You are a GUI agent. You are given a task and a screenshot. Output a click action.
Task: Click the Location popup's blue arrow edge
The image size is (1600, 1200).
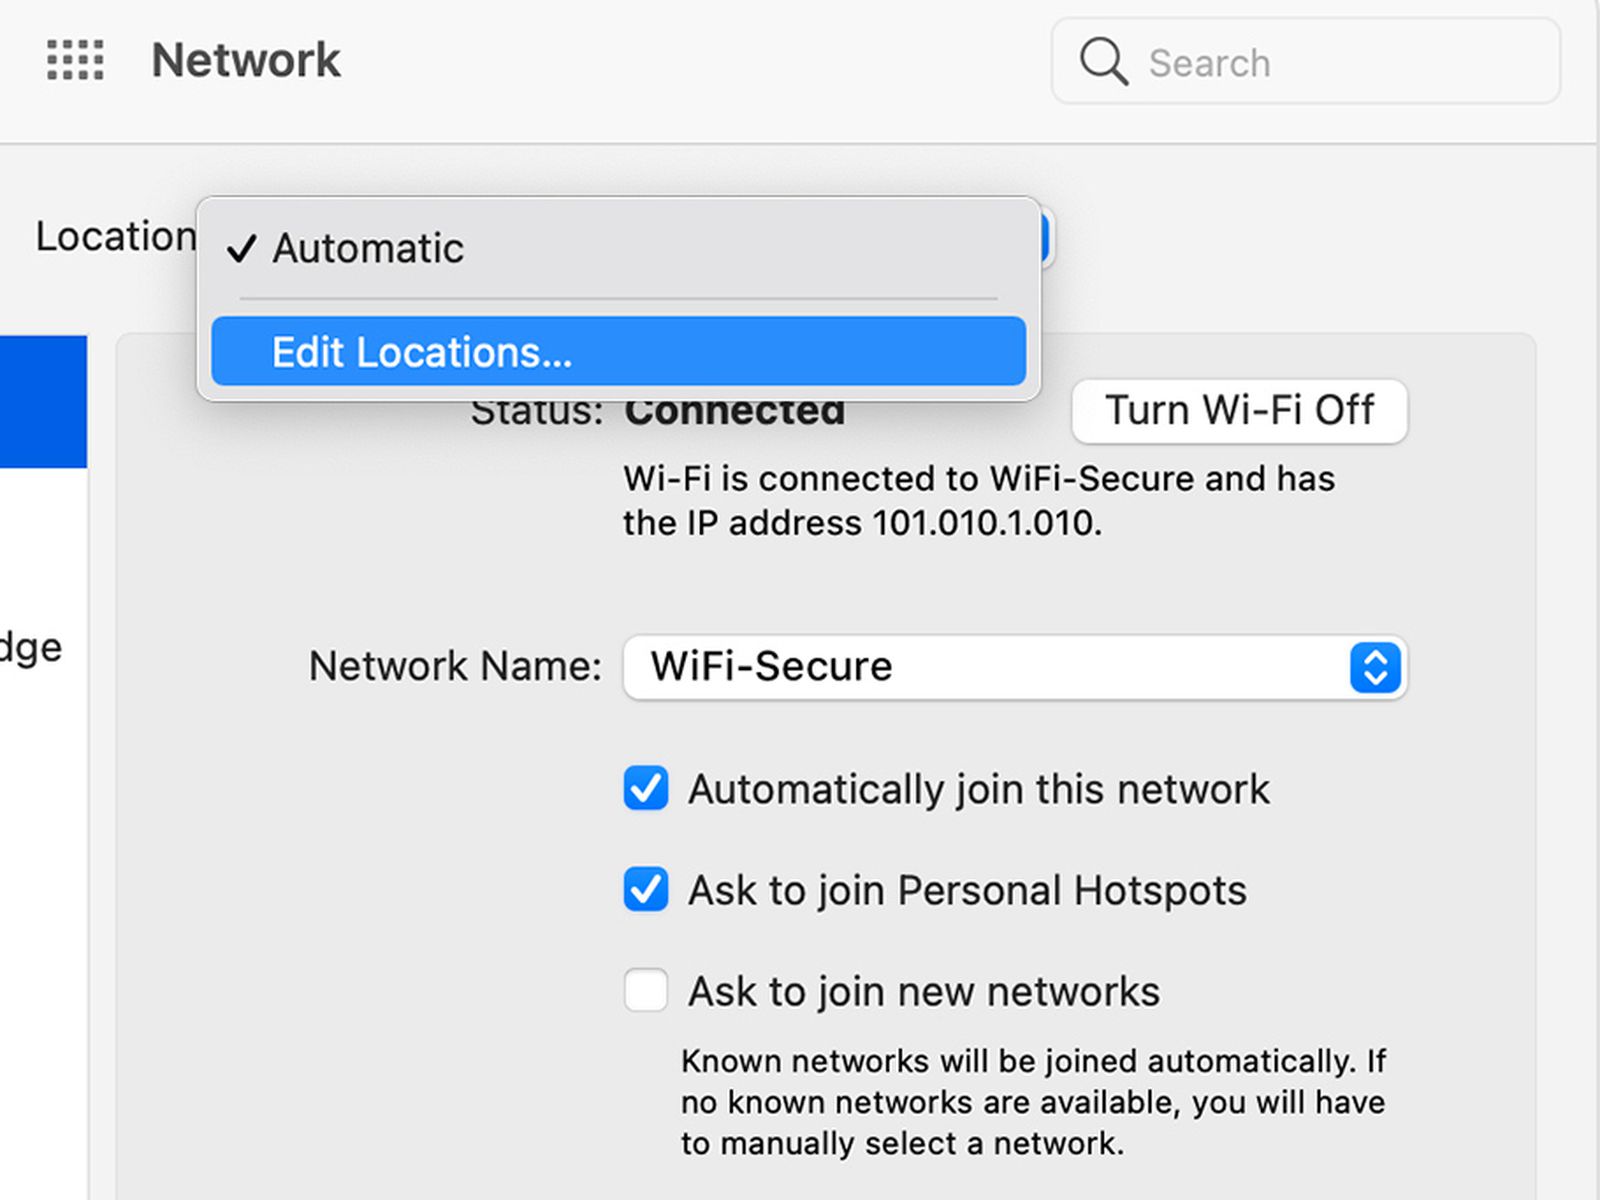pos(1045,238)
